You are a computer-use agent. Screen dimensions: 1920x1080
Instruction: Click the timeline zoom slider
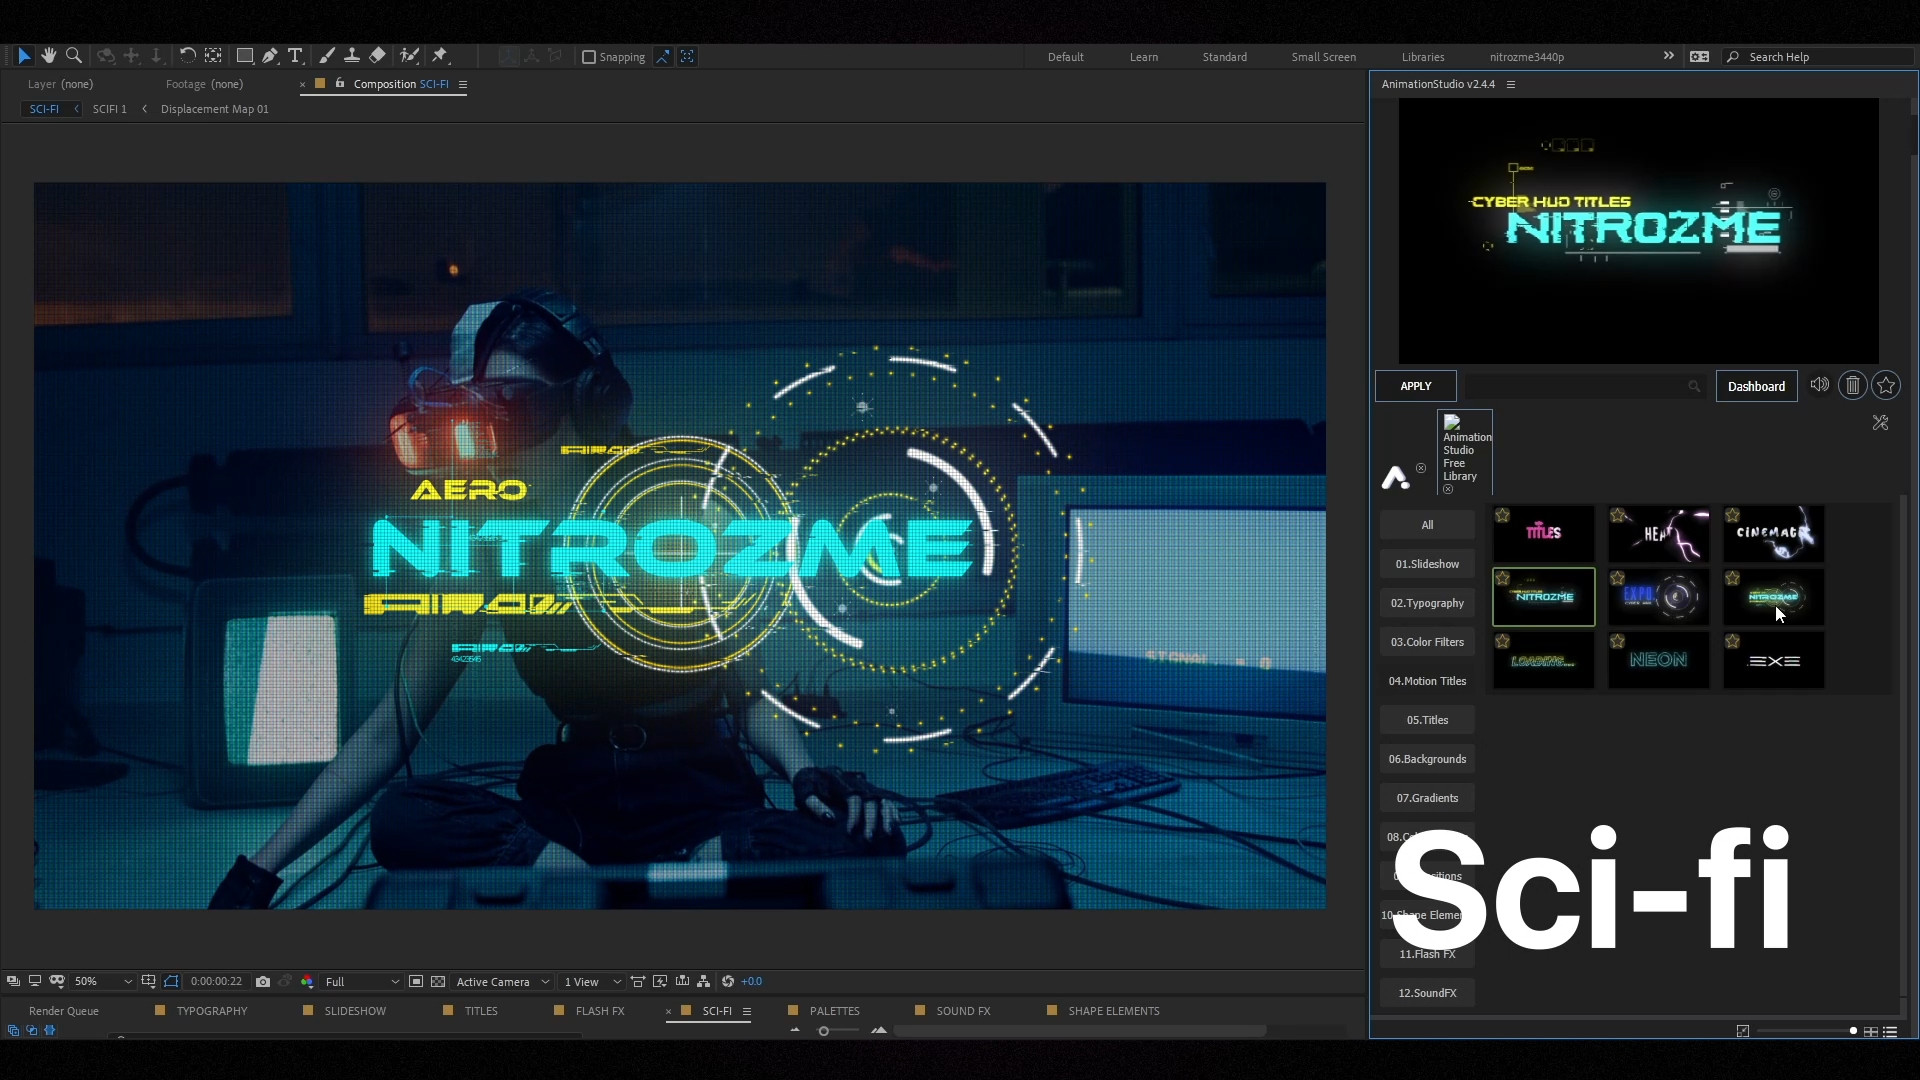836,1031
